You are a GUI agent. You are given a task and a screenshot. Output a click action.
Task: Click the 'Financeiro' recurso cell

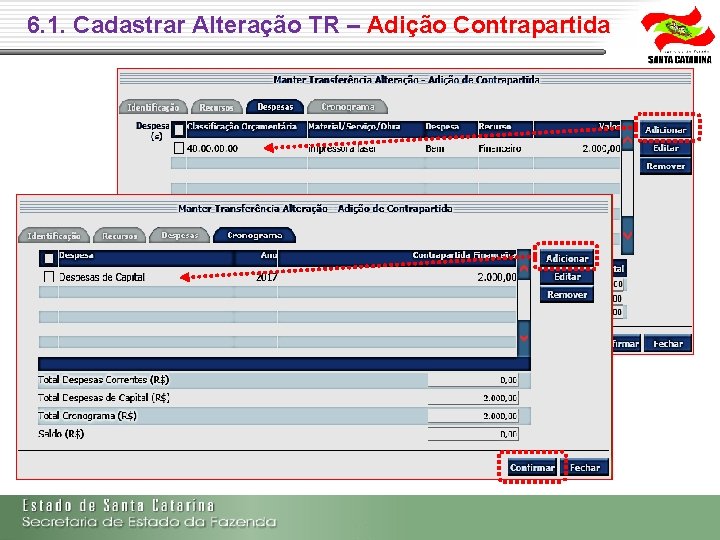coord(500,148)
